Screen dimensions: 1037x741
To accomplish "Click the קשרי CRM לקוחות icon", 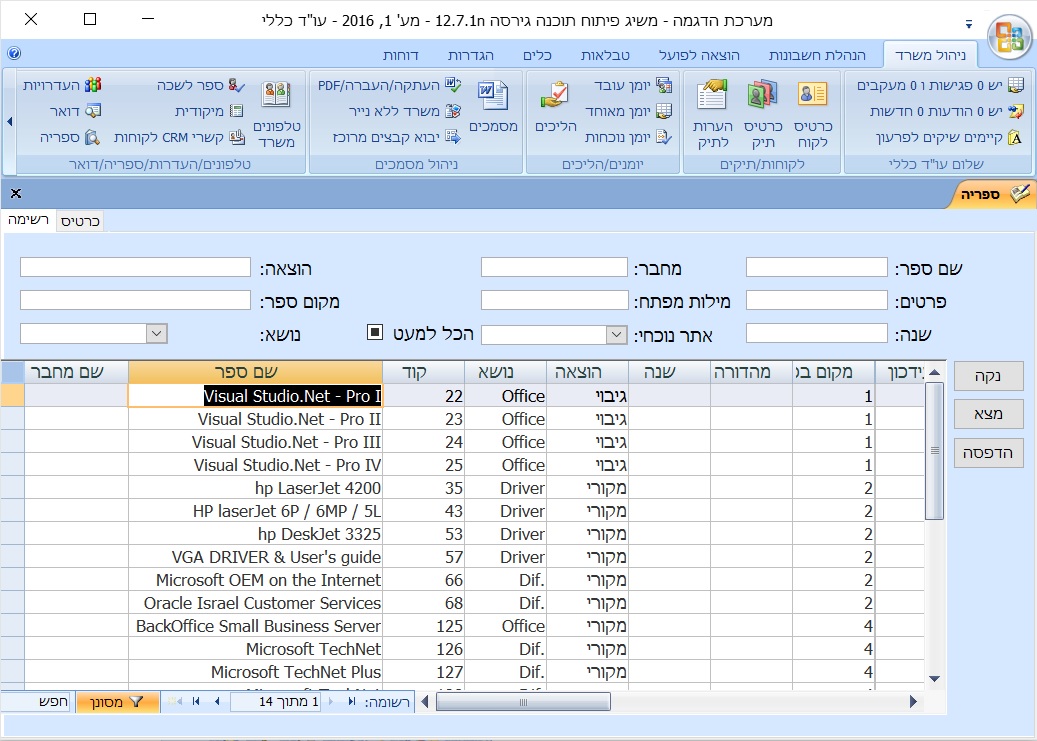I will (236, 138).
